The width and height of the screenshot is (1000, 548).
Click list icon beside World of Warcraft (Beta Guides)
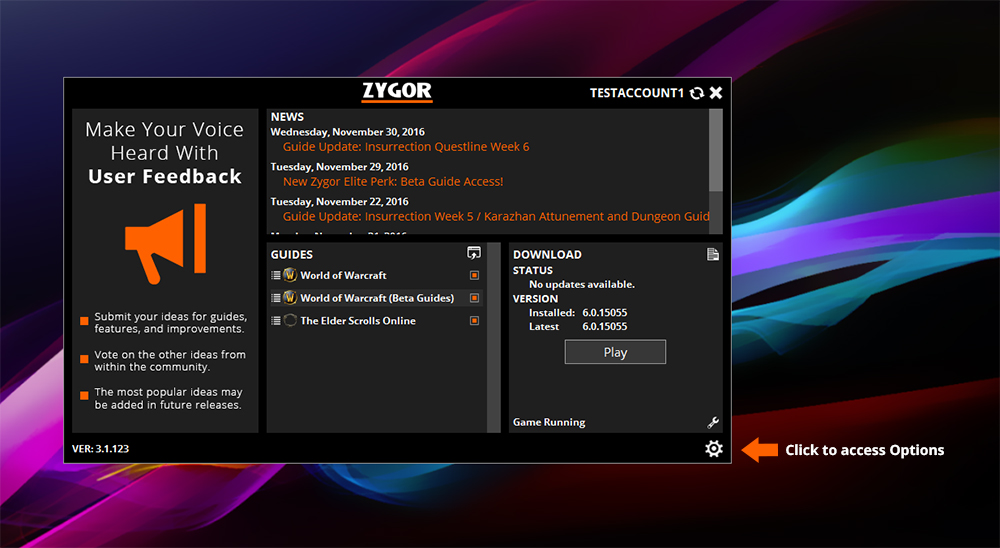pyautogui.click(x=276, y=298)
